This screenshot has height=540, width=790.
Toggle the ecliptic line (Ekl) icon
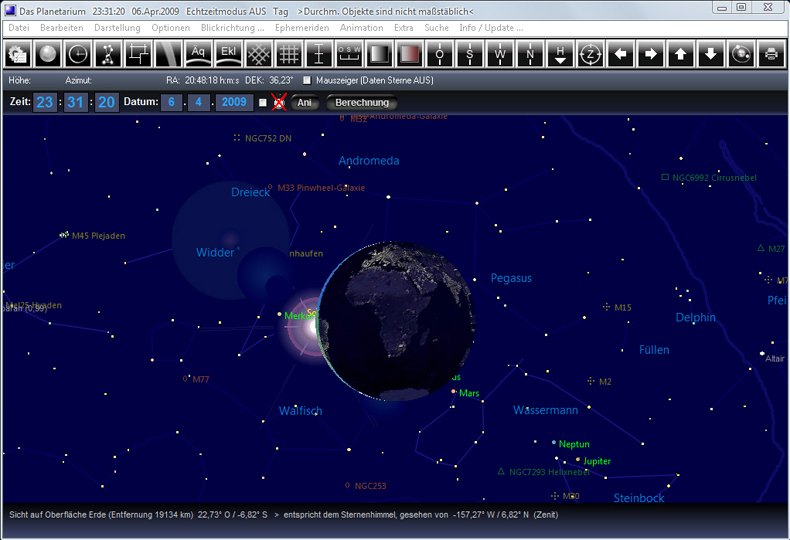coord(228,53)
